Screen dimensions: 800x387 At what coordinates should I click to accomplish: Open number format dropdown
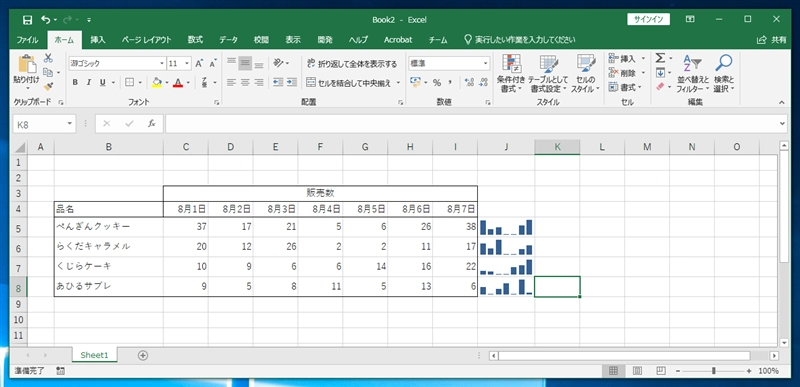[x=485, y=64]
